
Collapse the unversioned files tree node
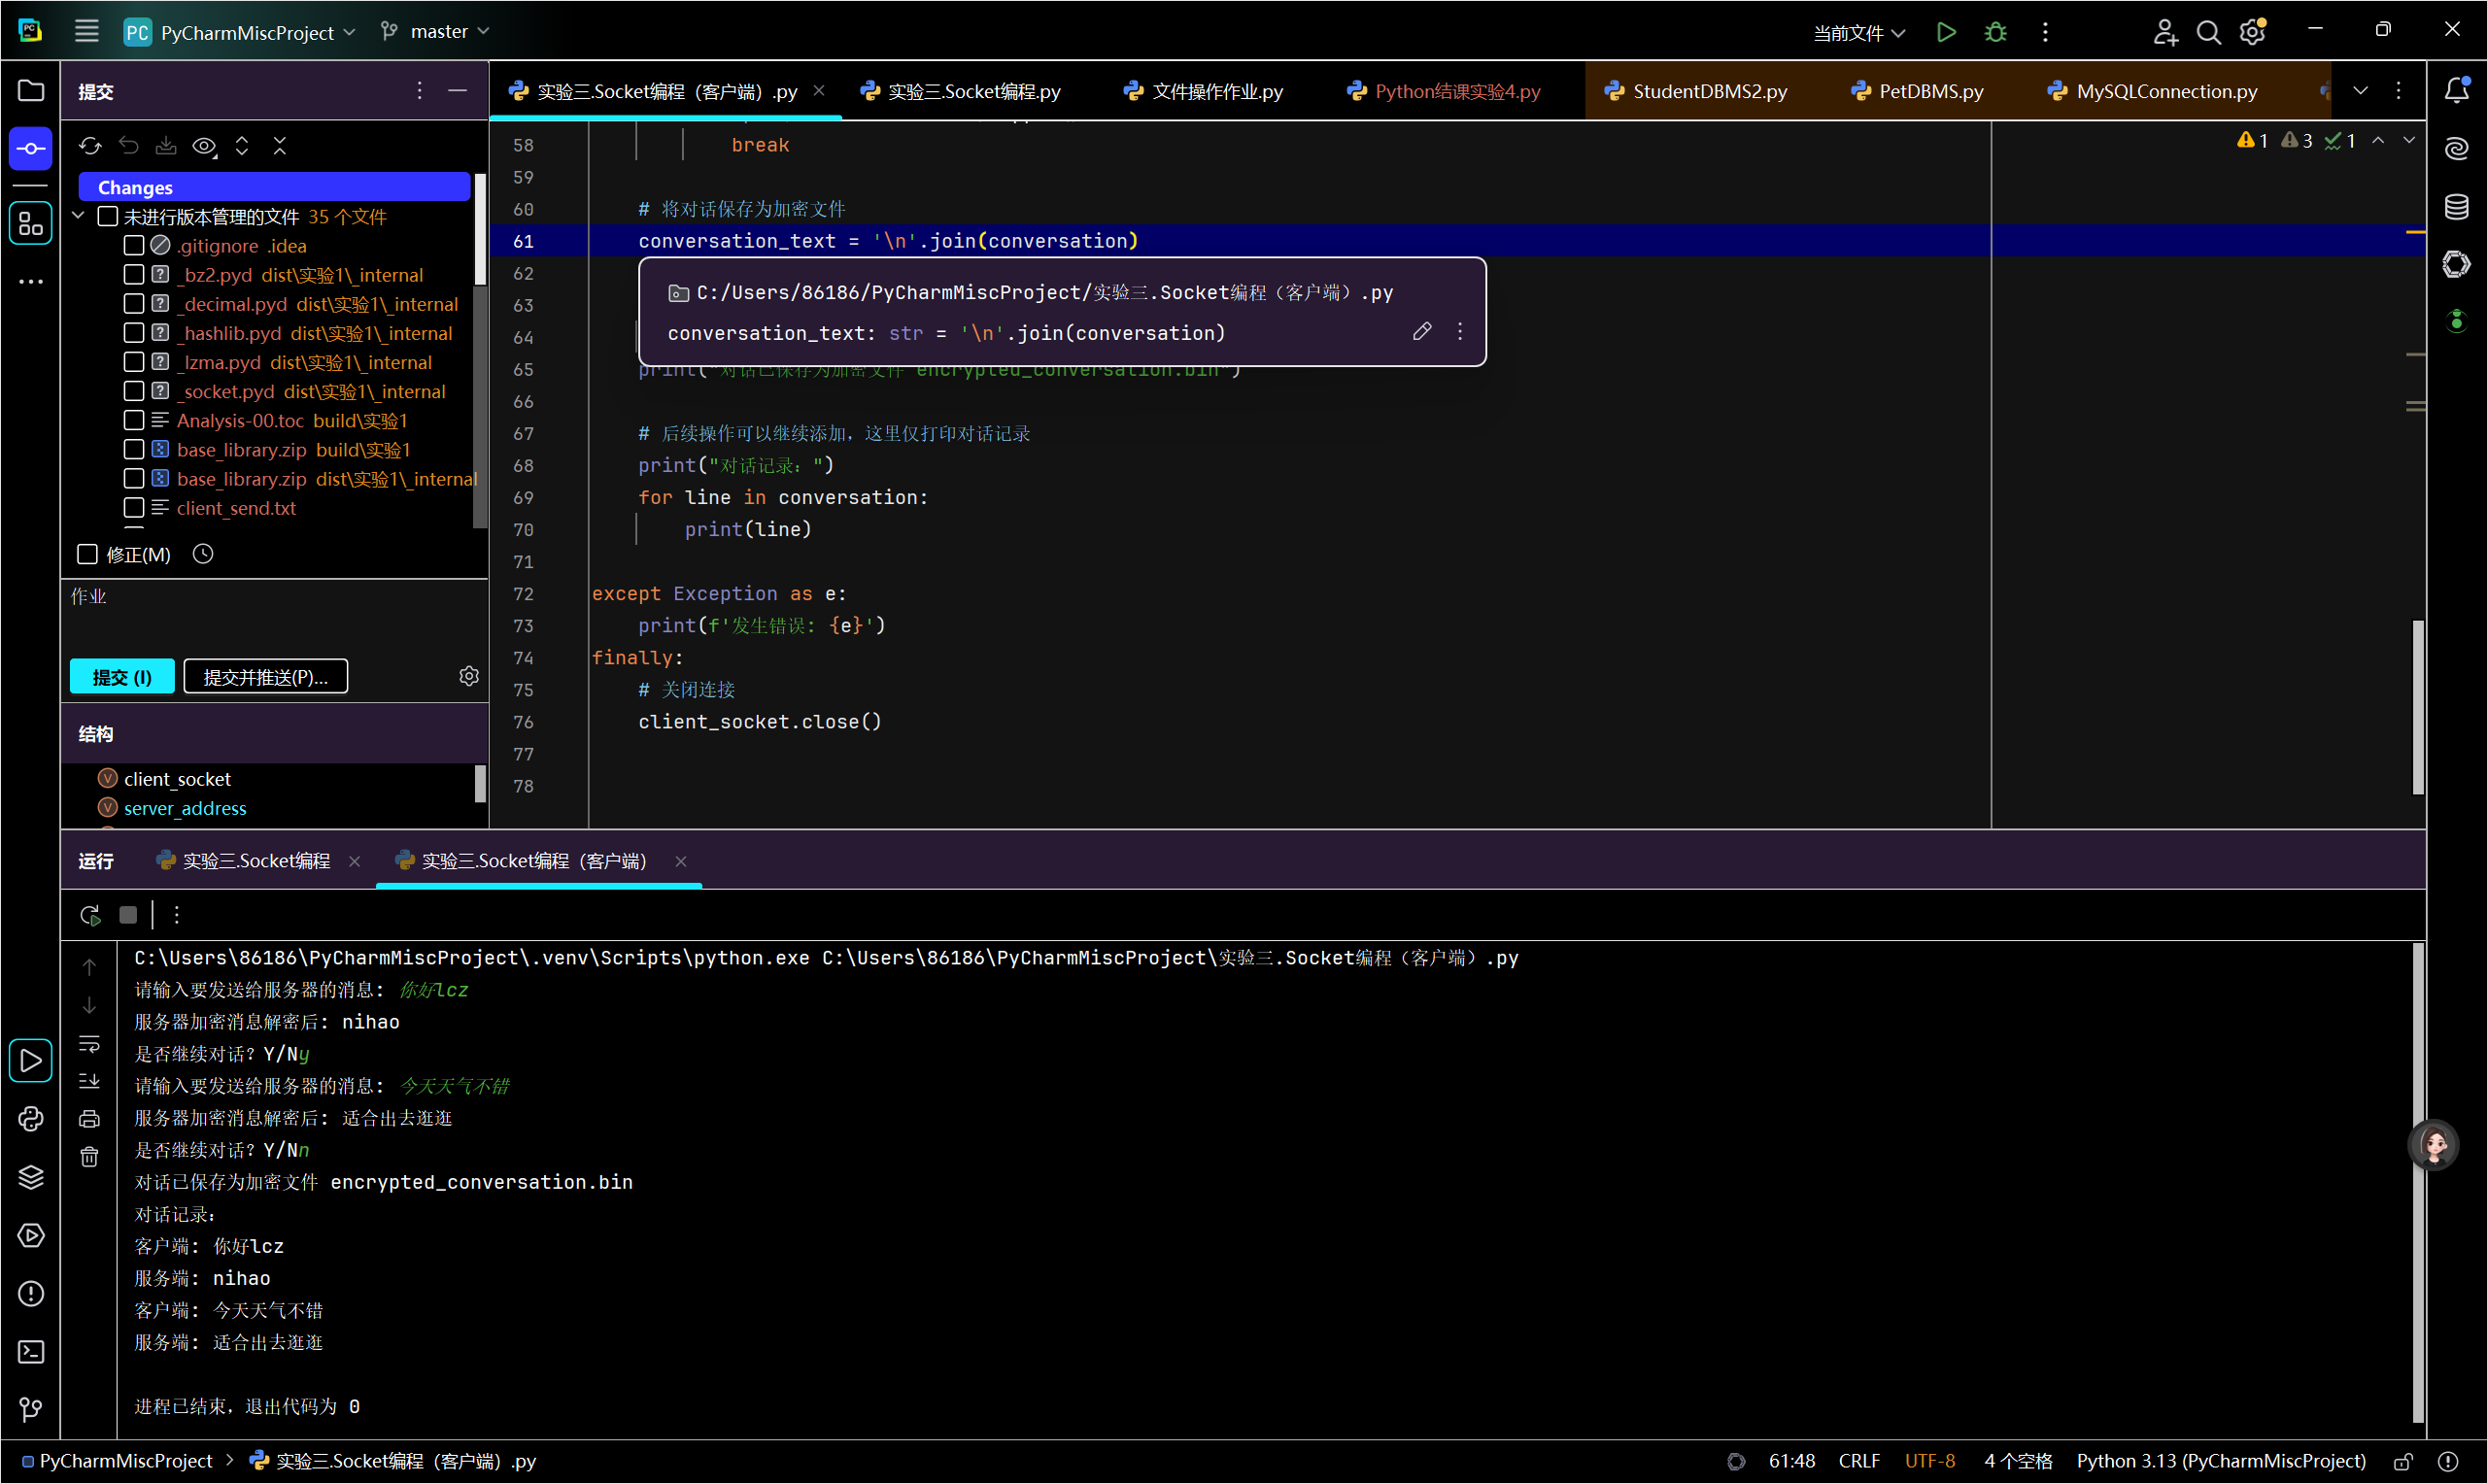[x=79, y=216]
